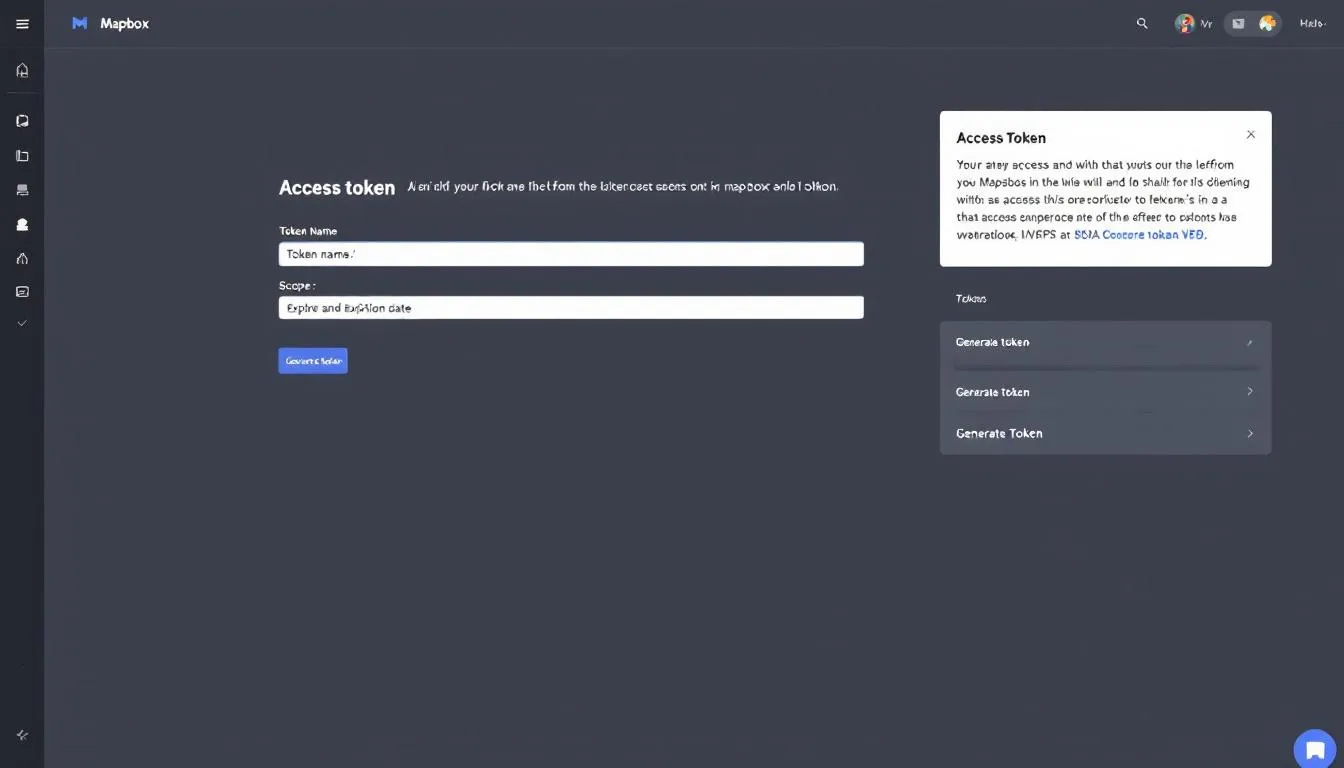Open the Account icon in sidebar
Image resolution: width=1344 pixels, height=768 pixels.
pyautogui.click(x=22, y=224)
